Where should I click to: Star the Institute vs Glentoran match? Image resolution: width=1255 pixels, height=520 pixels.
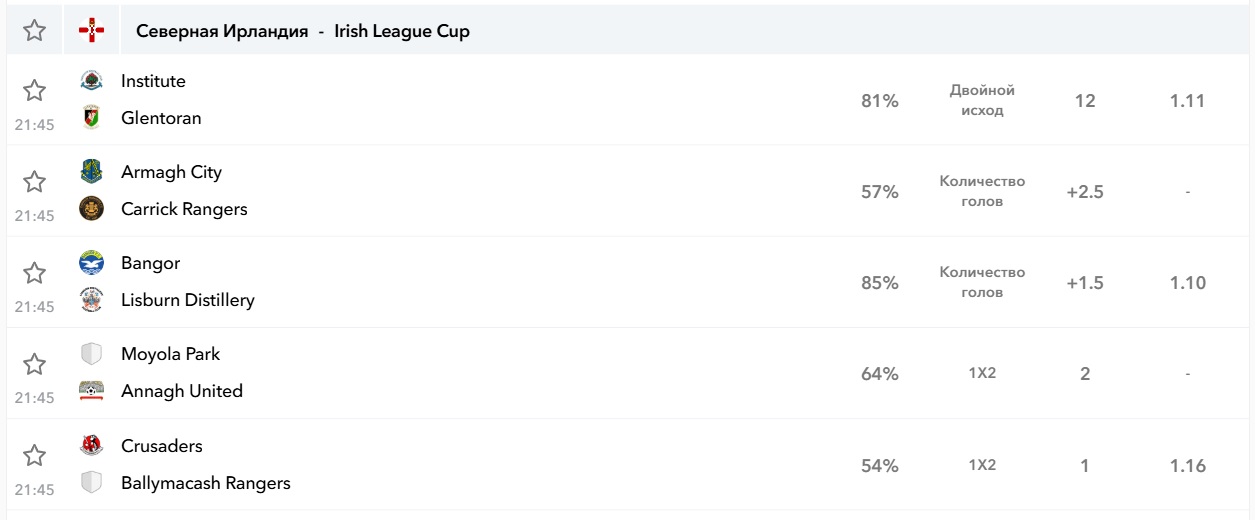[35, 91]
